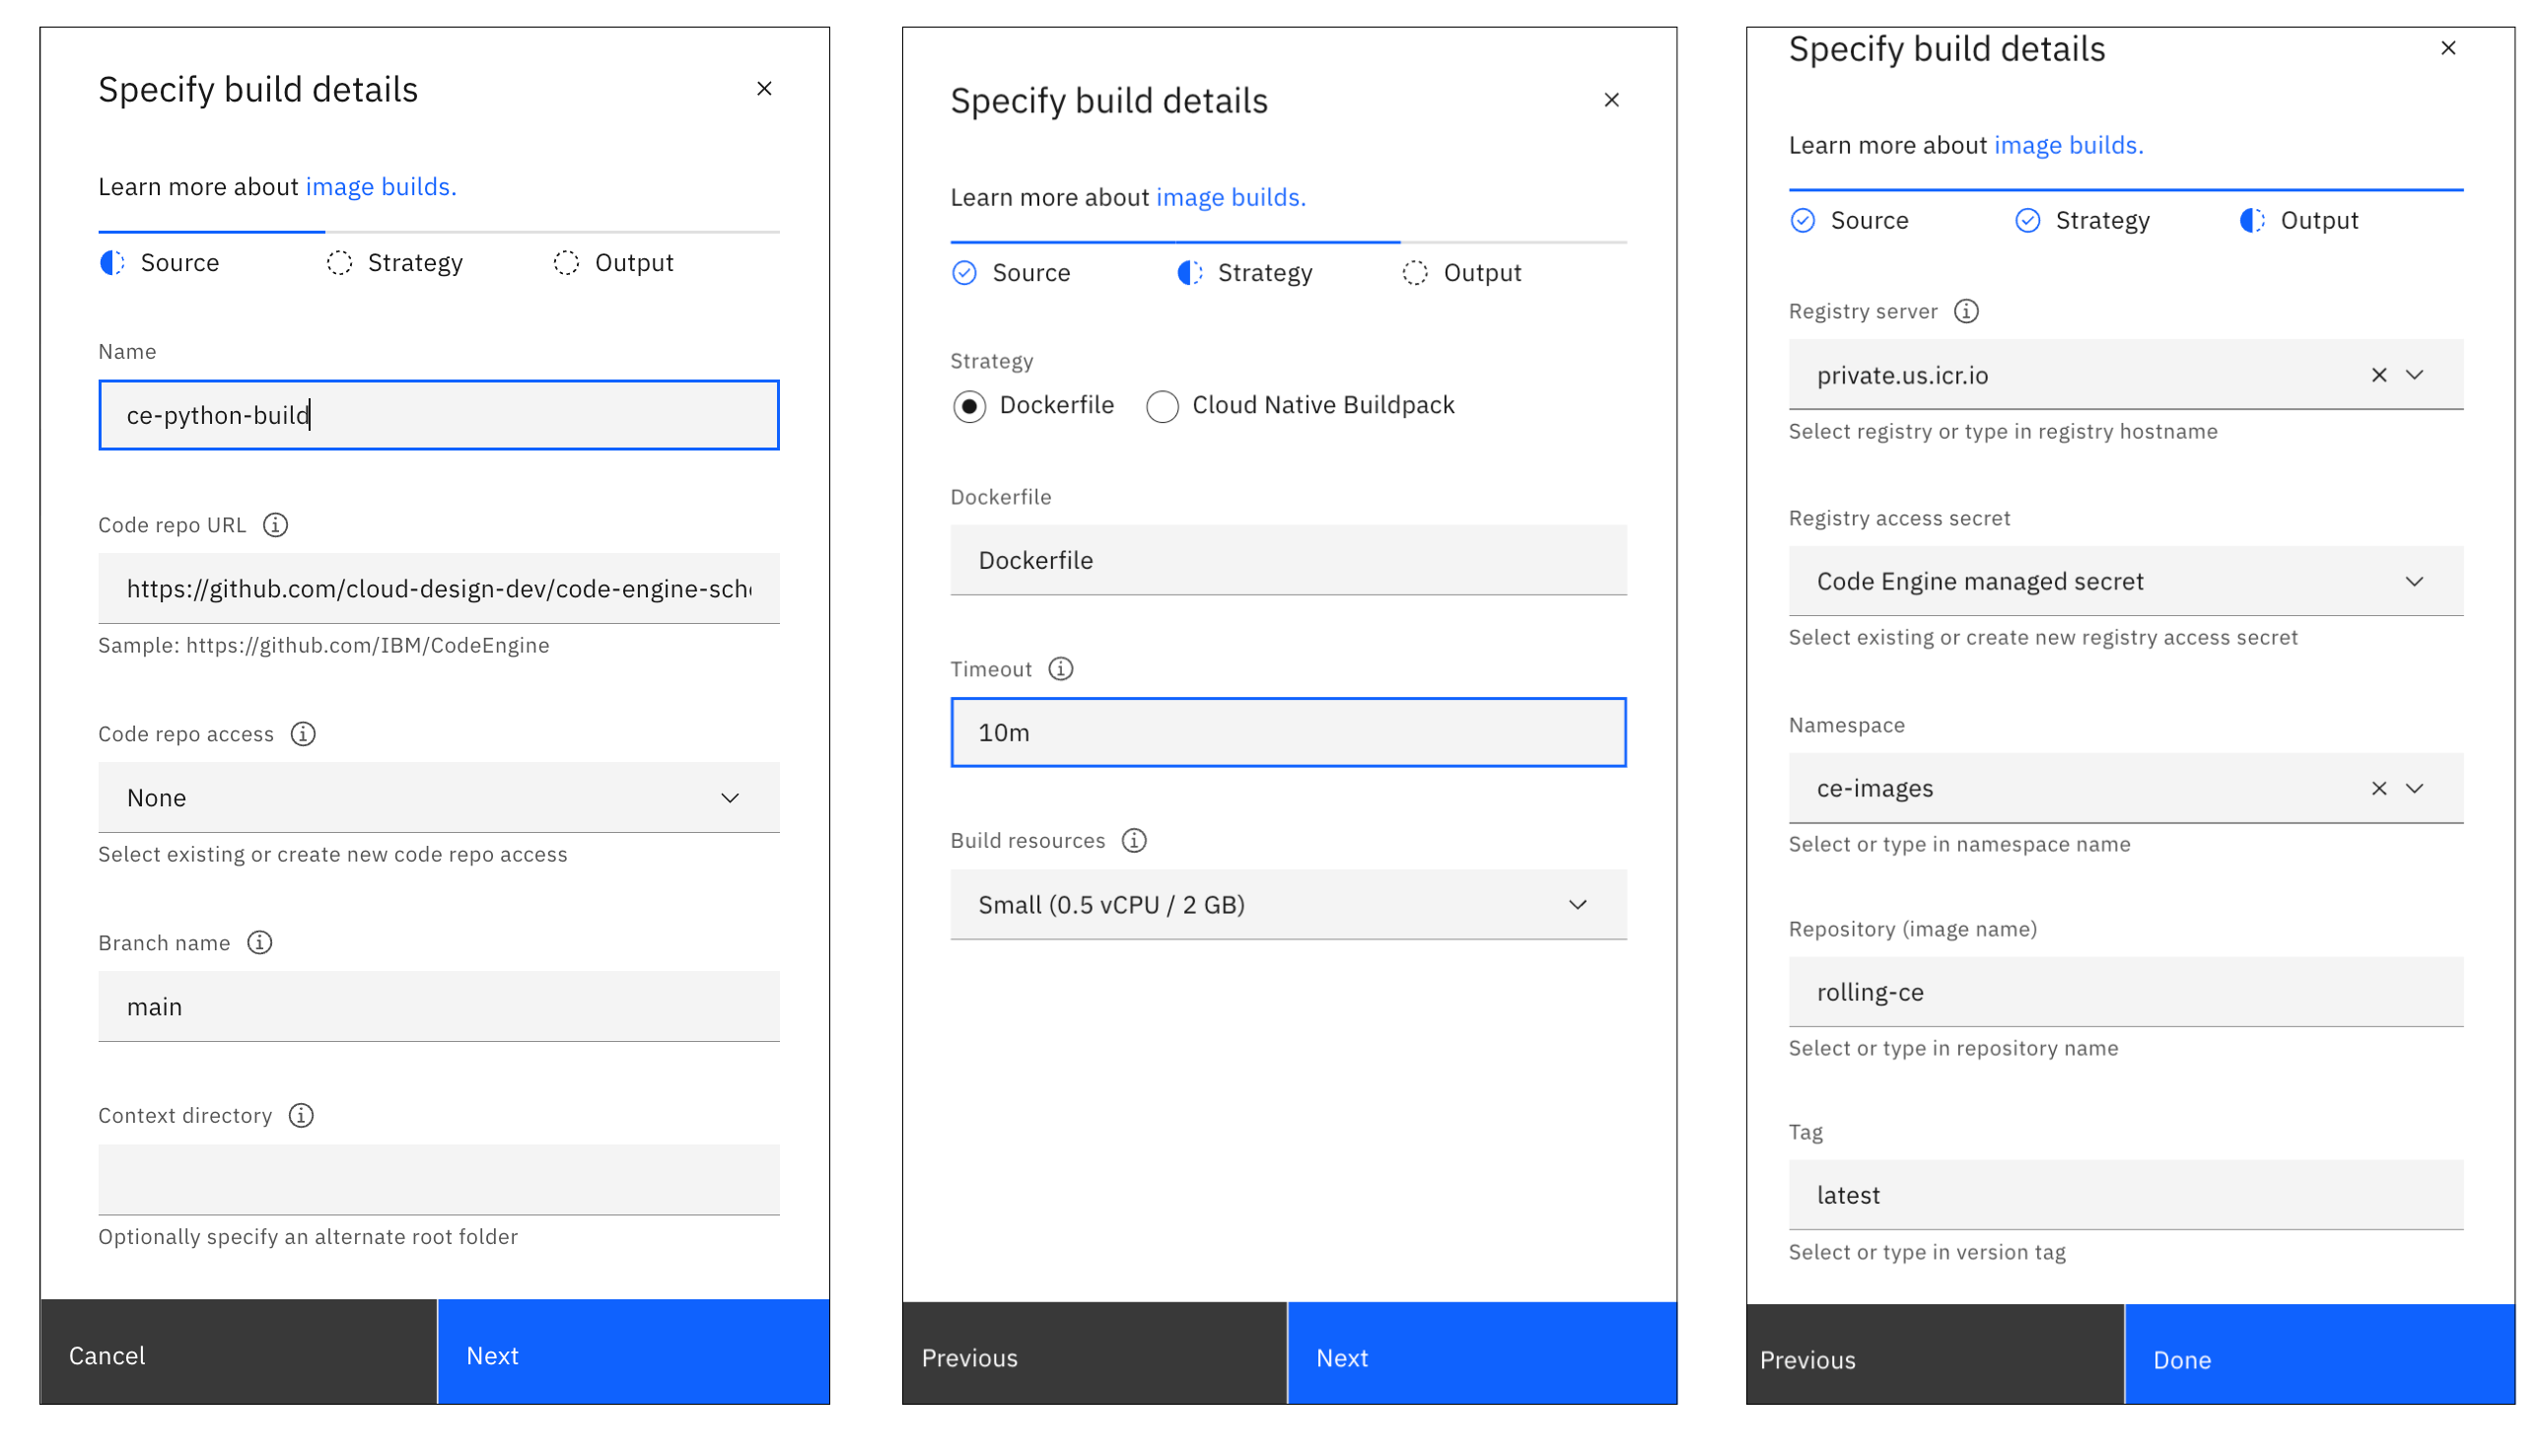2543x1456 pixels.
Task: Click info icon beside Code repo access
Action: [x=303, y=734]
